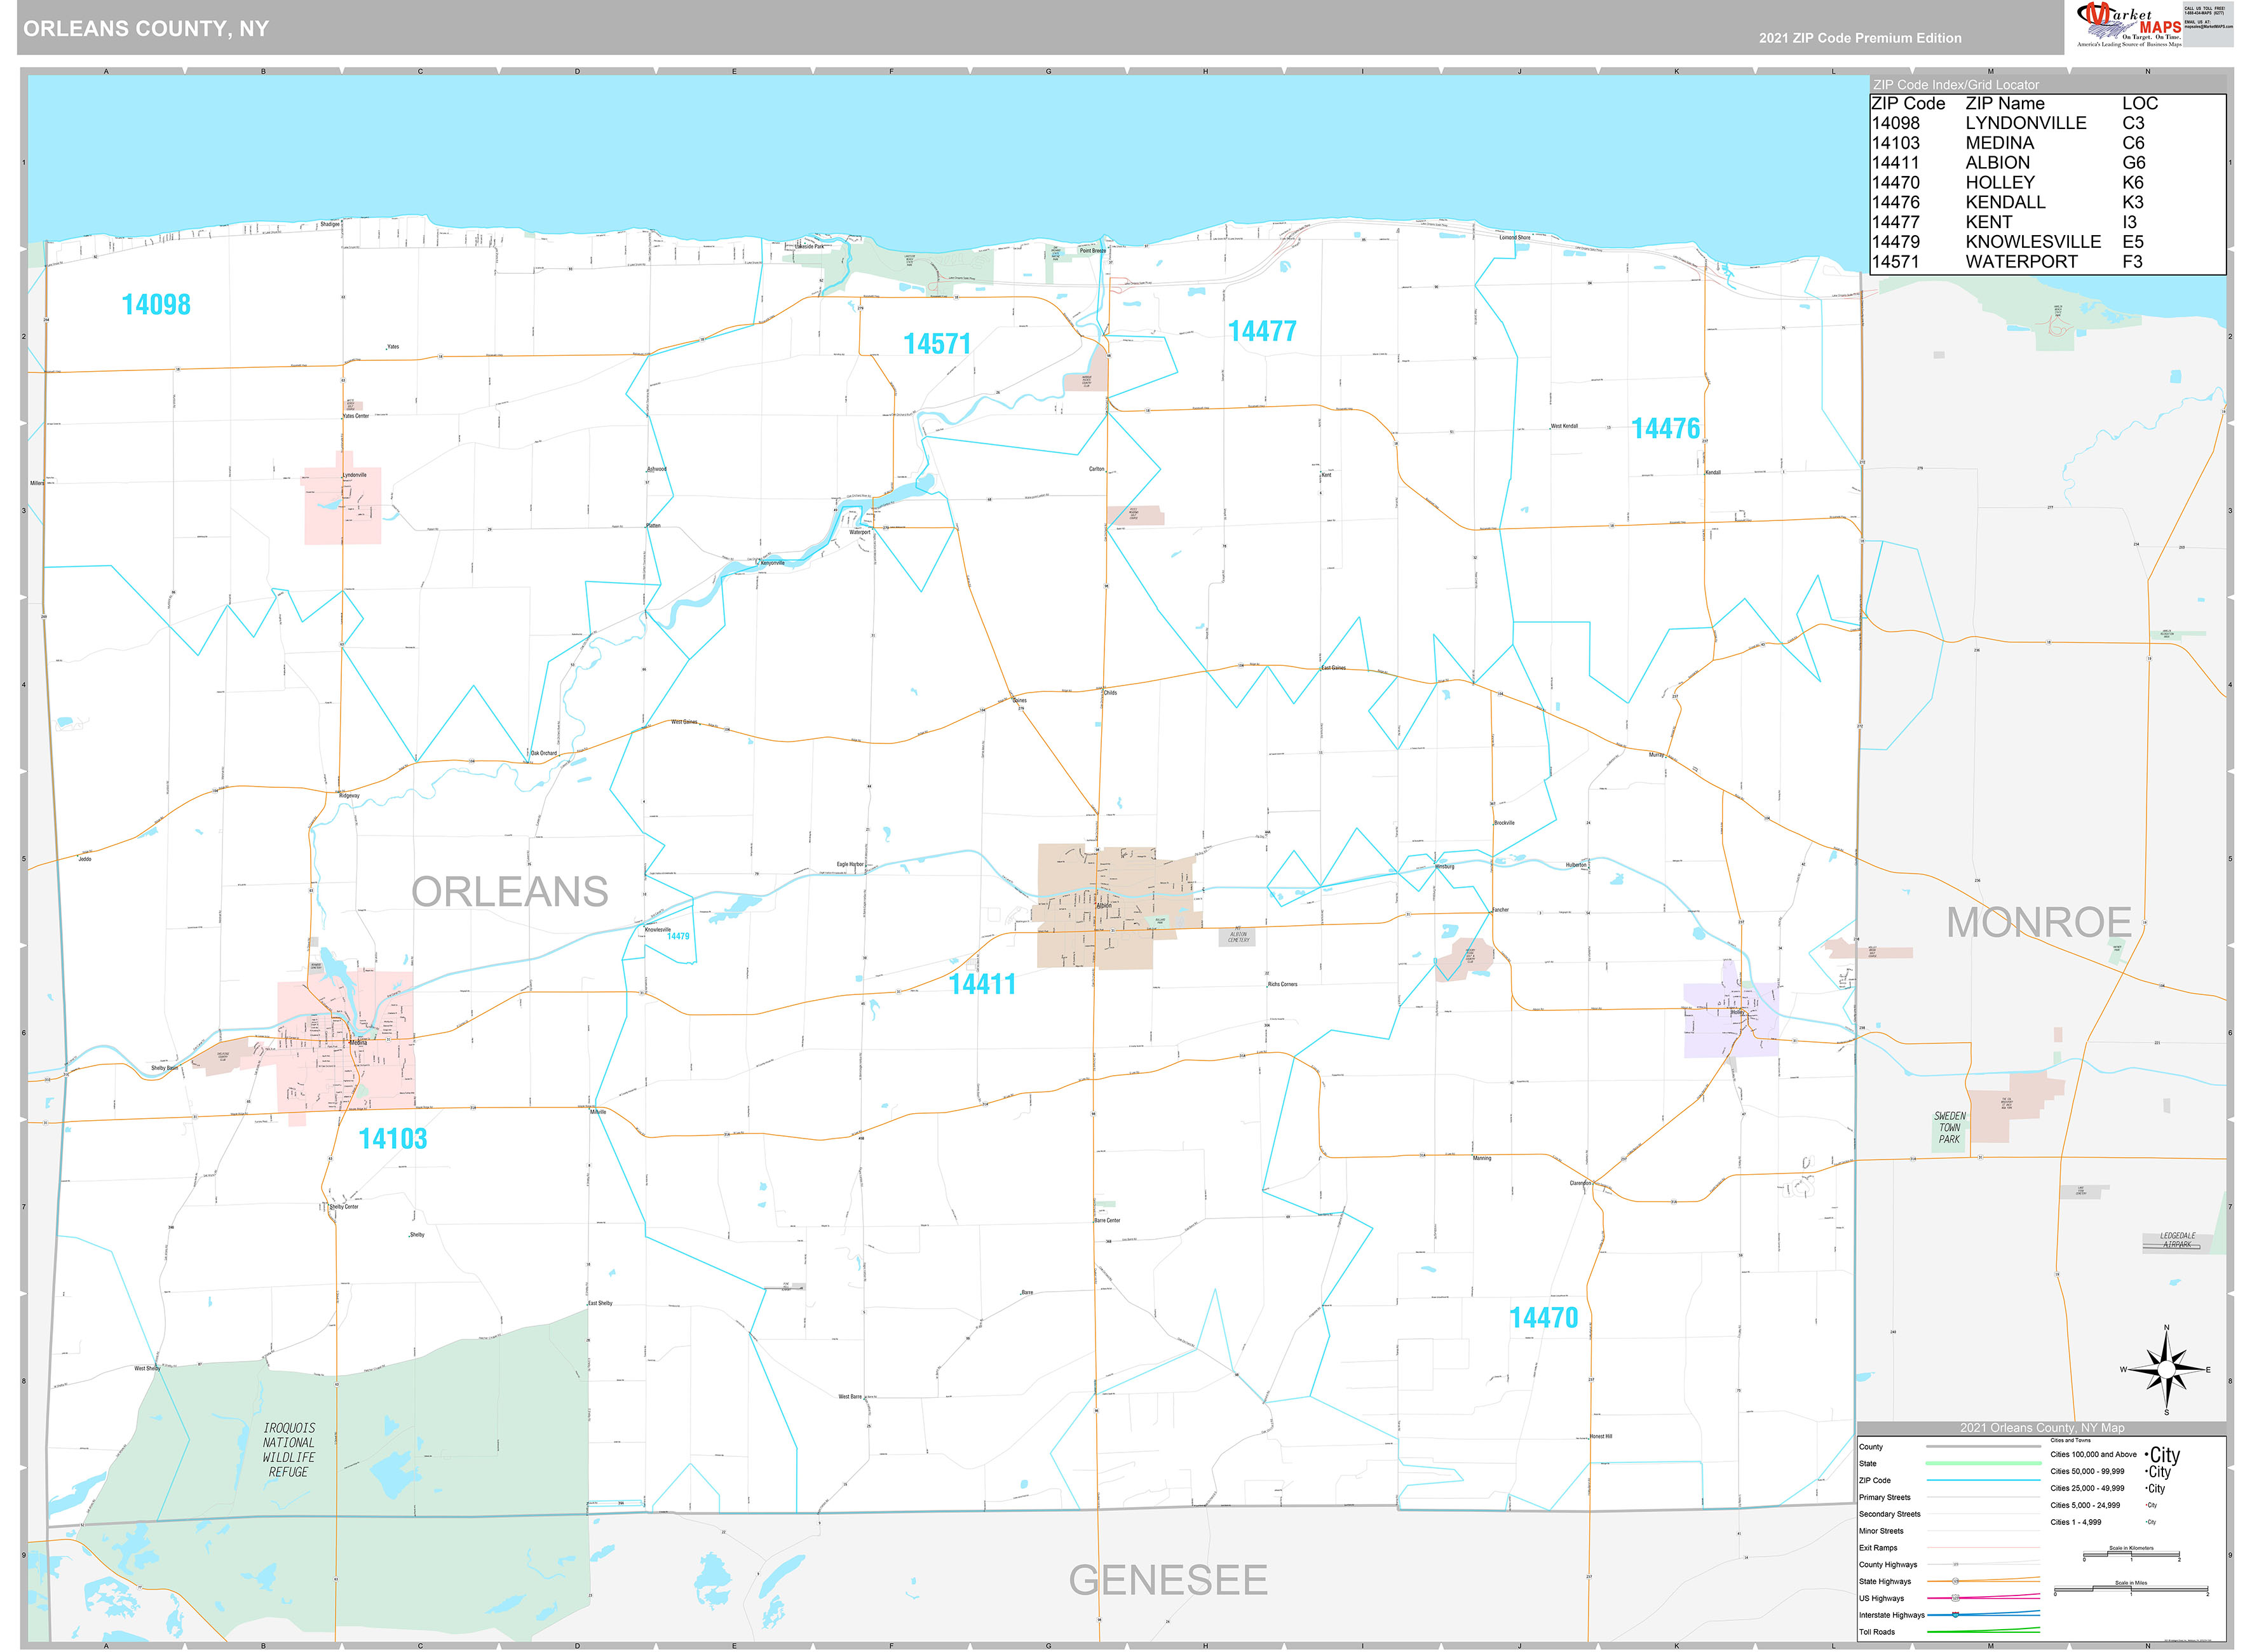Image resolution: width=2245 pixels, height=1652 pixels.
Task: Click the Scale in Miles bar
Action: [x=2131, y=1590]
